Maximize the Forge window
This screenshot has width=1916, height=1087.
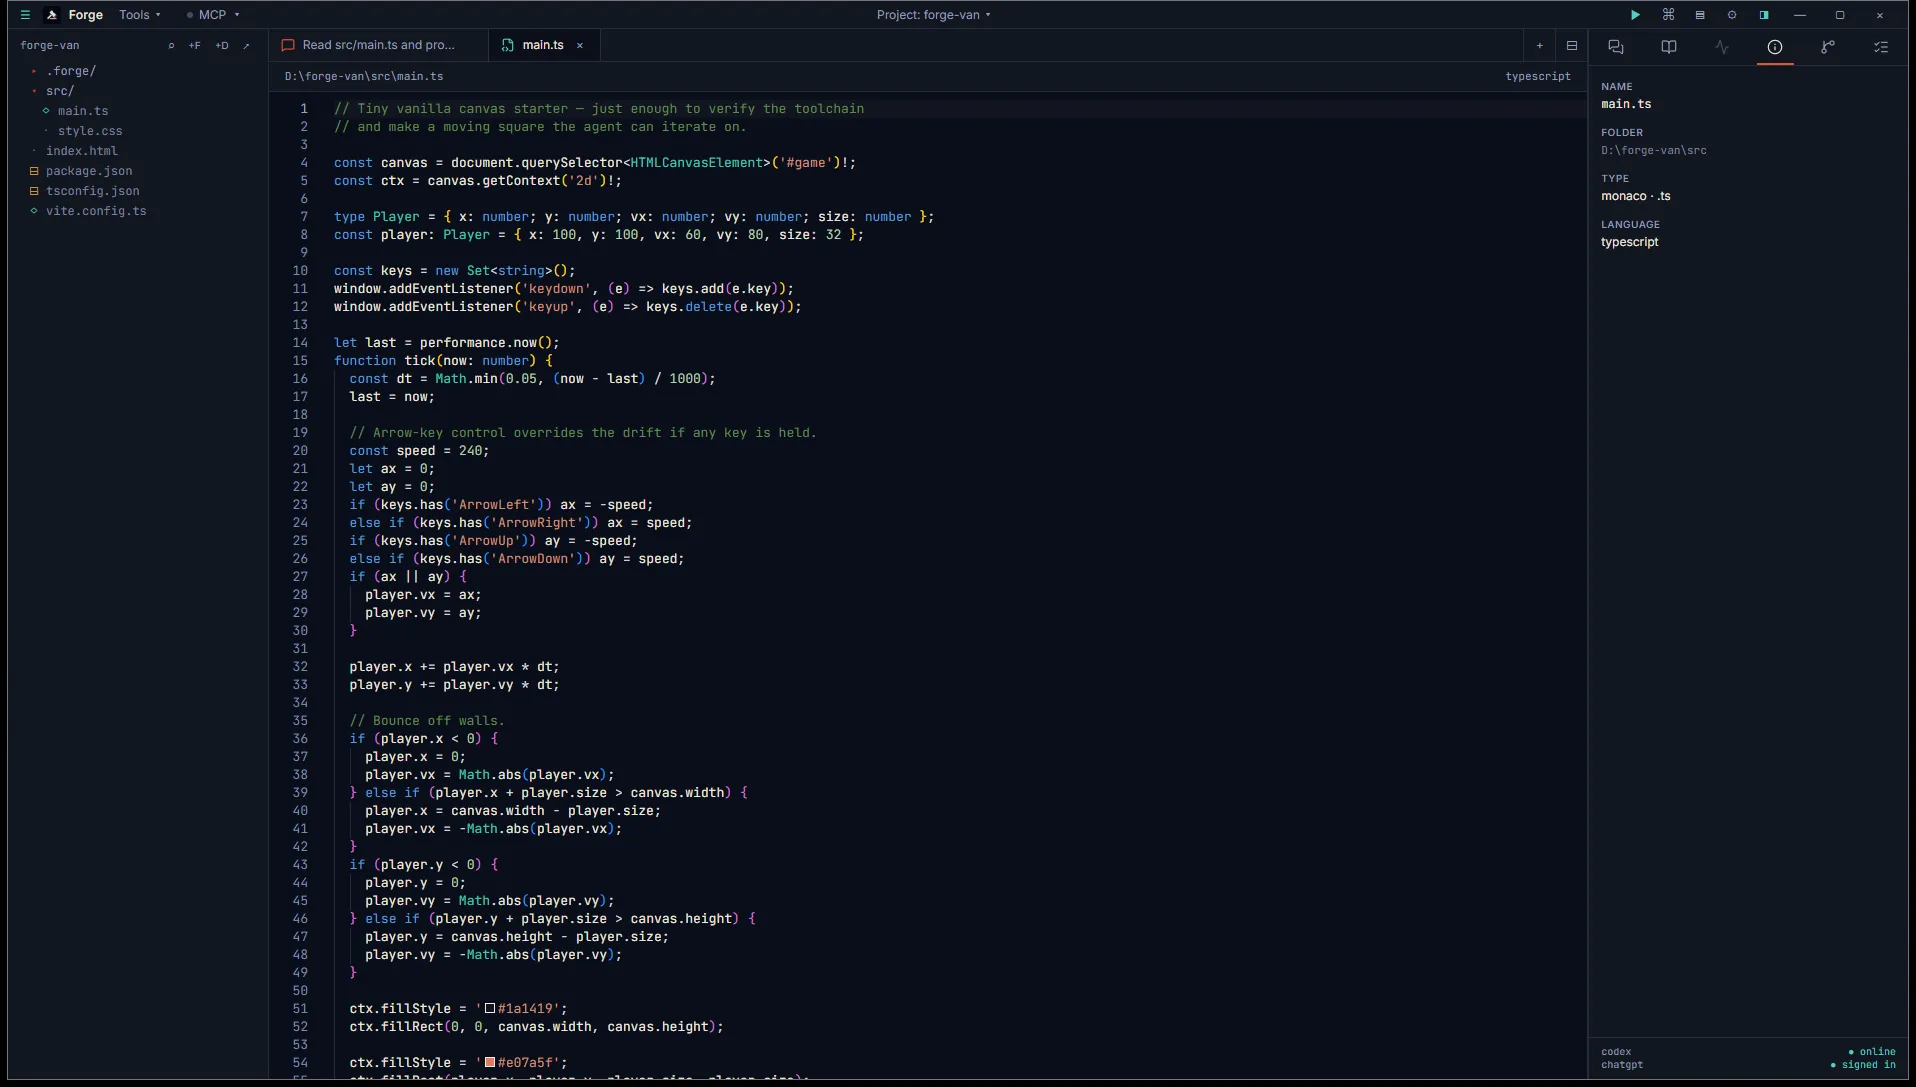coord(1840,15)
